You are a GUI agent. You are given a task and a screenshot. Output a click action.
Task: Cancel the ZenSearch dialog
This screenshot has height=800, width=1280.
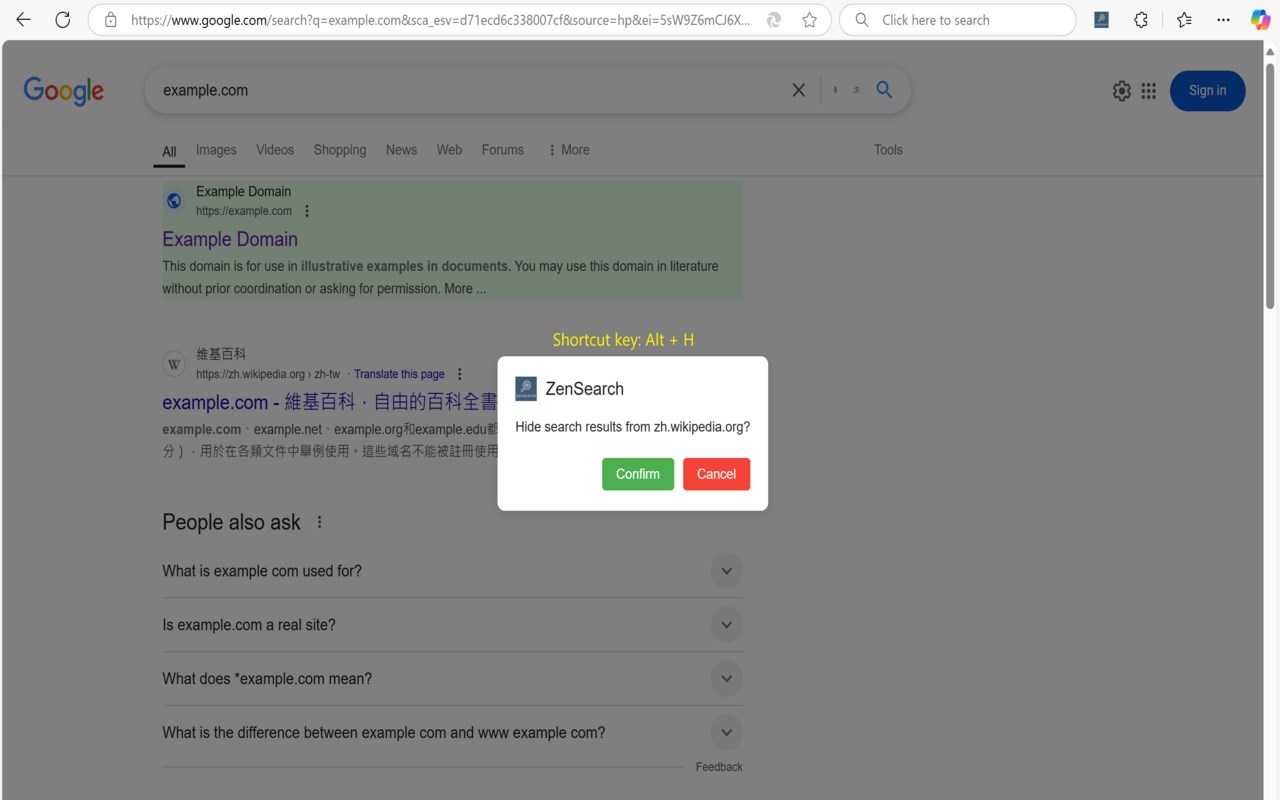coord(716,474)
